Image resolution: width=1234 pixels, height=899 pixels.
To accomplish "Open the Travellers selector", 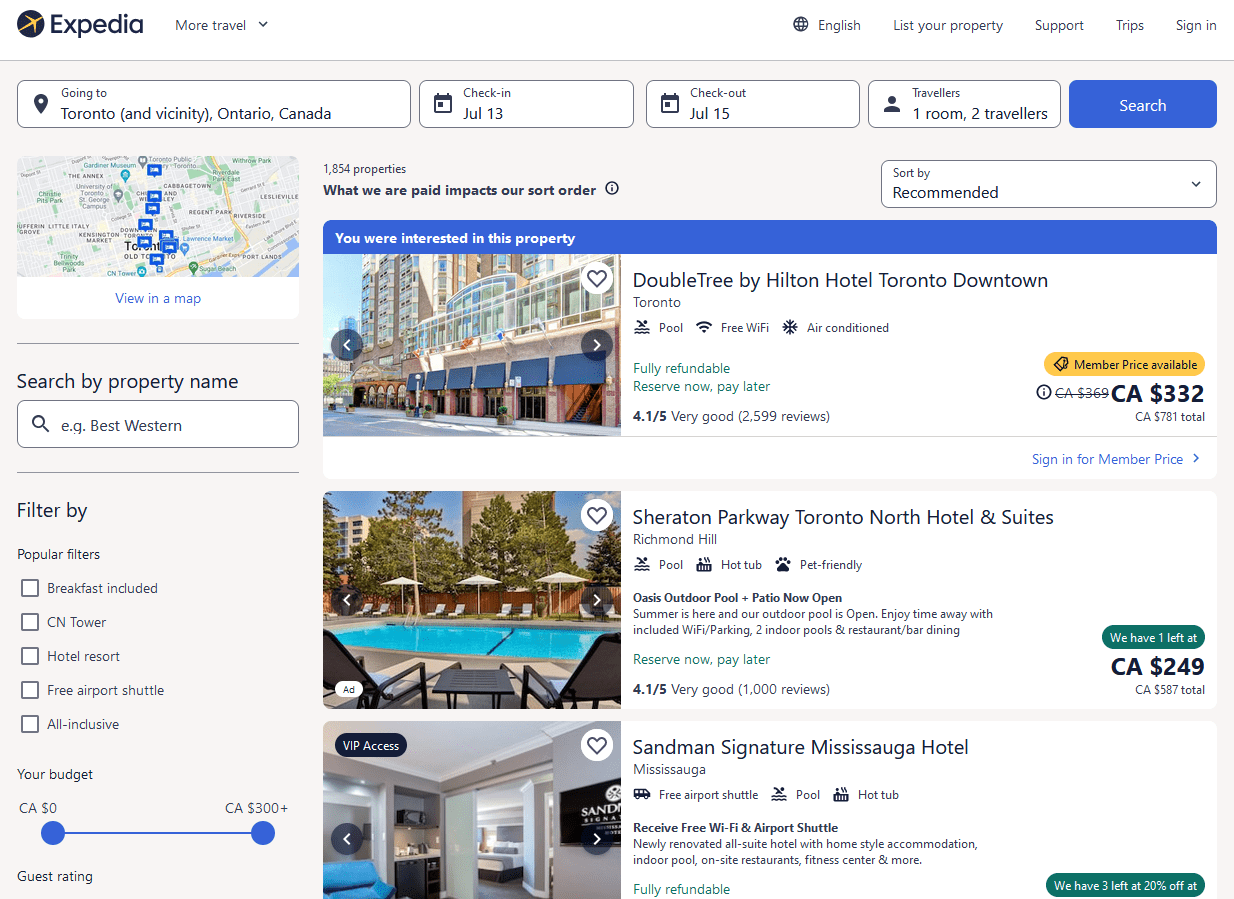I will click(964, 104).
